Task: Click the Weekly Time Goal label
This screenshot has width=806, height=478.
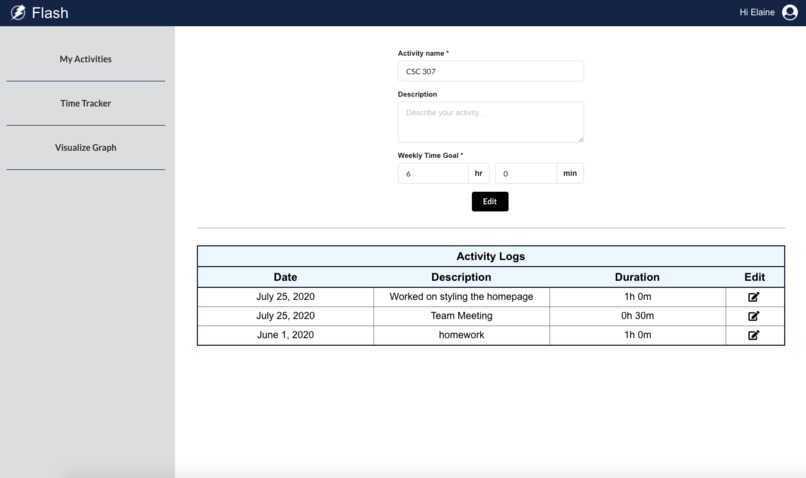Action: (x=430, y=155)
